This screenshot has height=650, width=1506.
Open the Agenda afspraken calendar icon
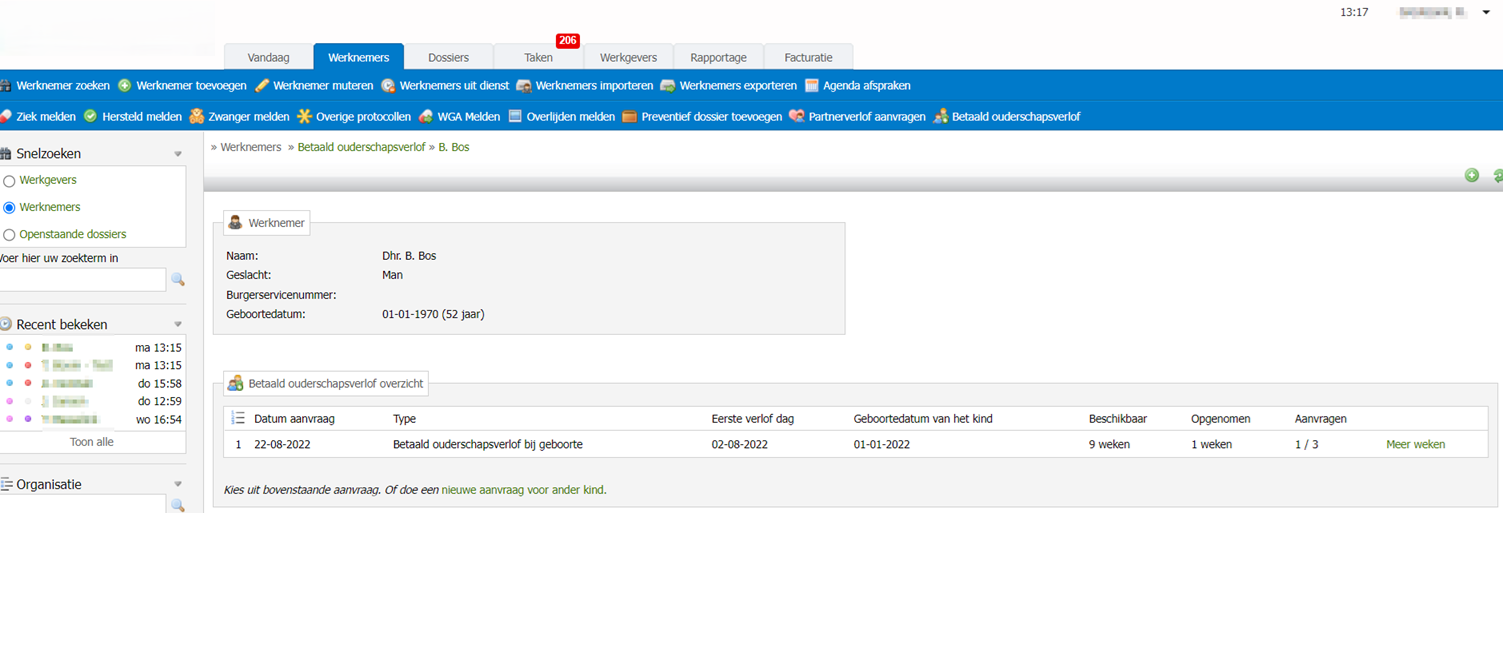(x=812, y=86)
